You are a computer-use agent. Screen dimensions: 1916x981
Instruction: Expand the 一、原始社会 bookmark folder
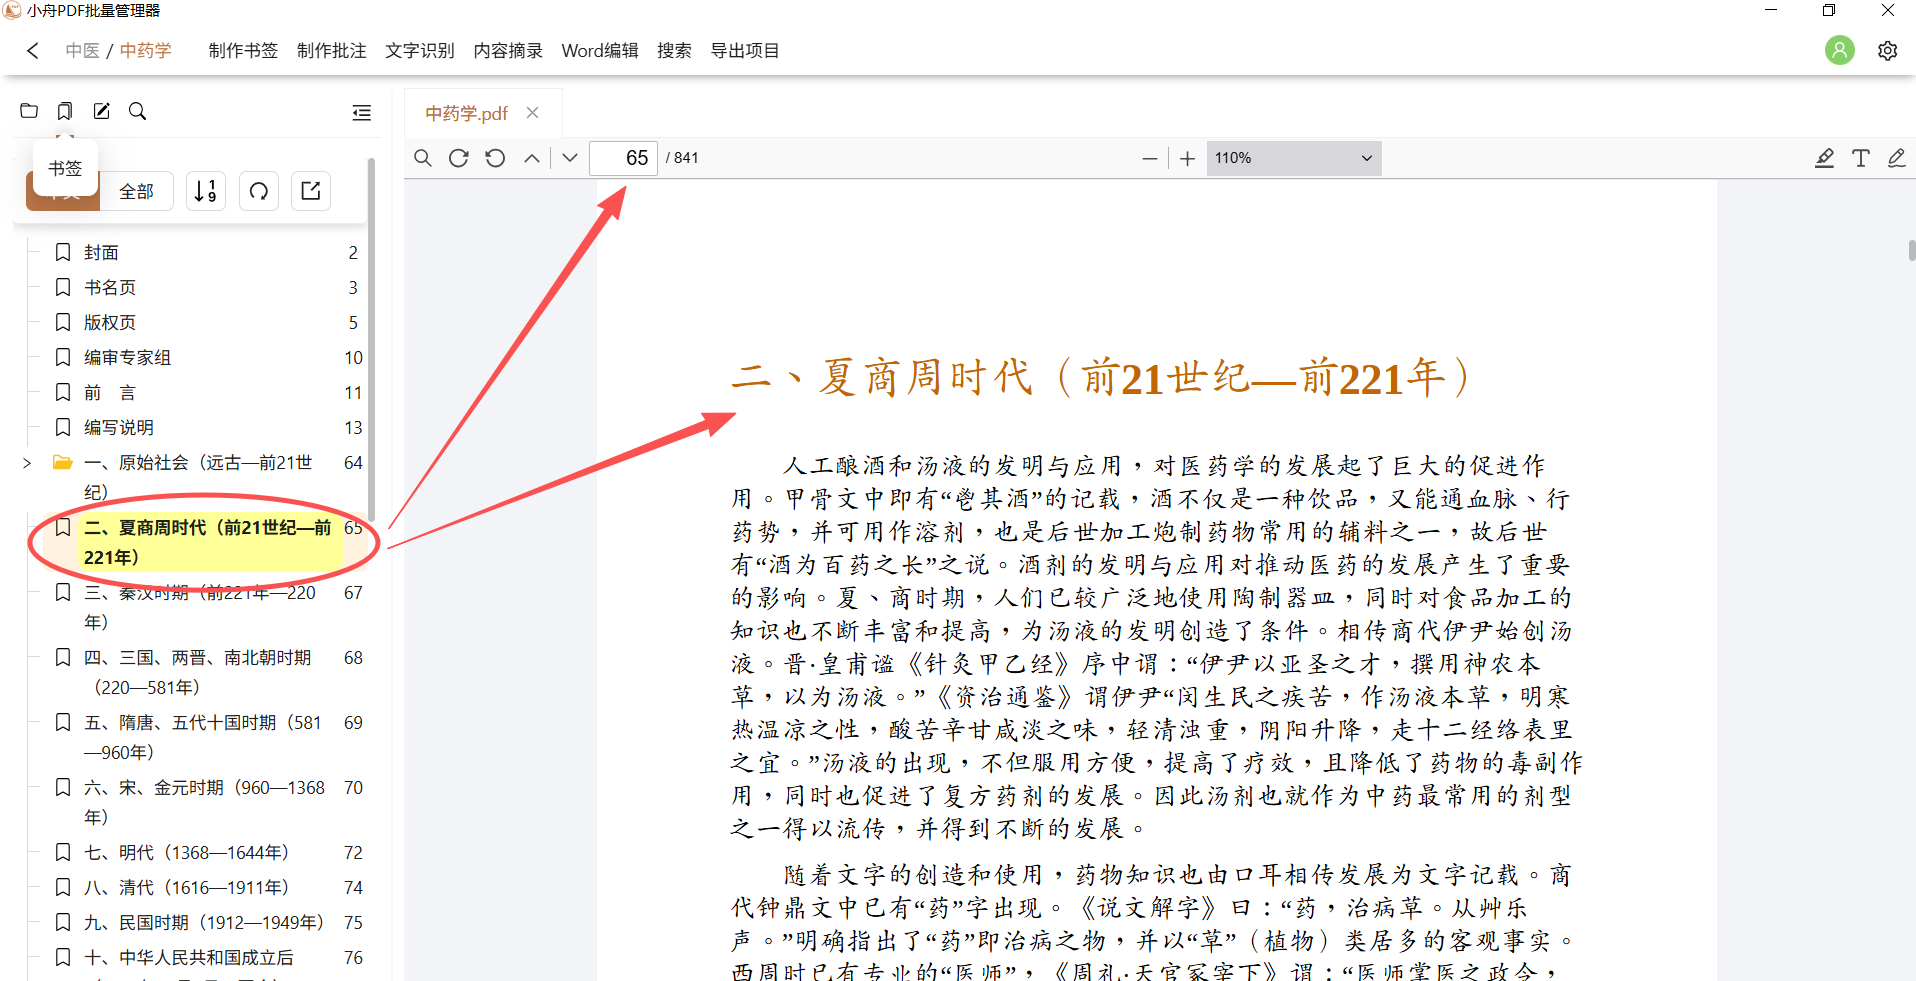click(x=27, y=463)
